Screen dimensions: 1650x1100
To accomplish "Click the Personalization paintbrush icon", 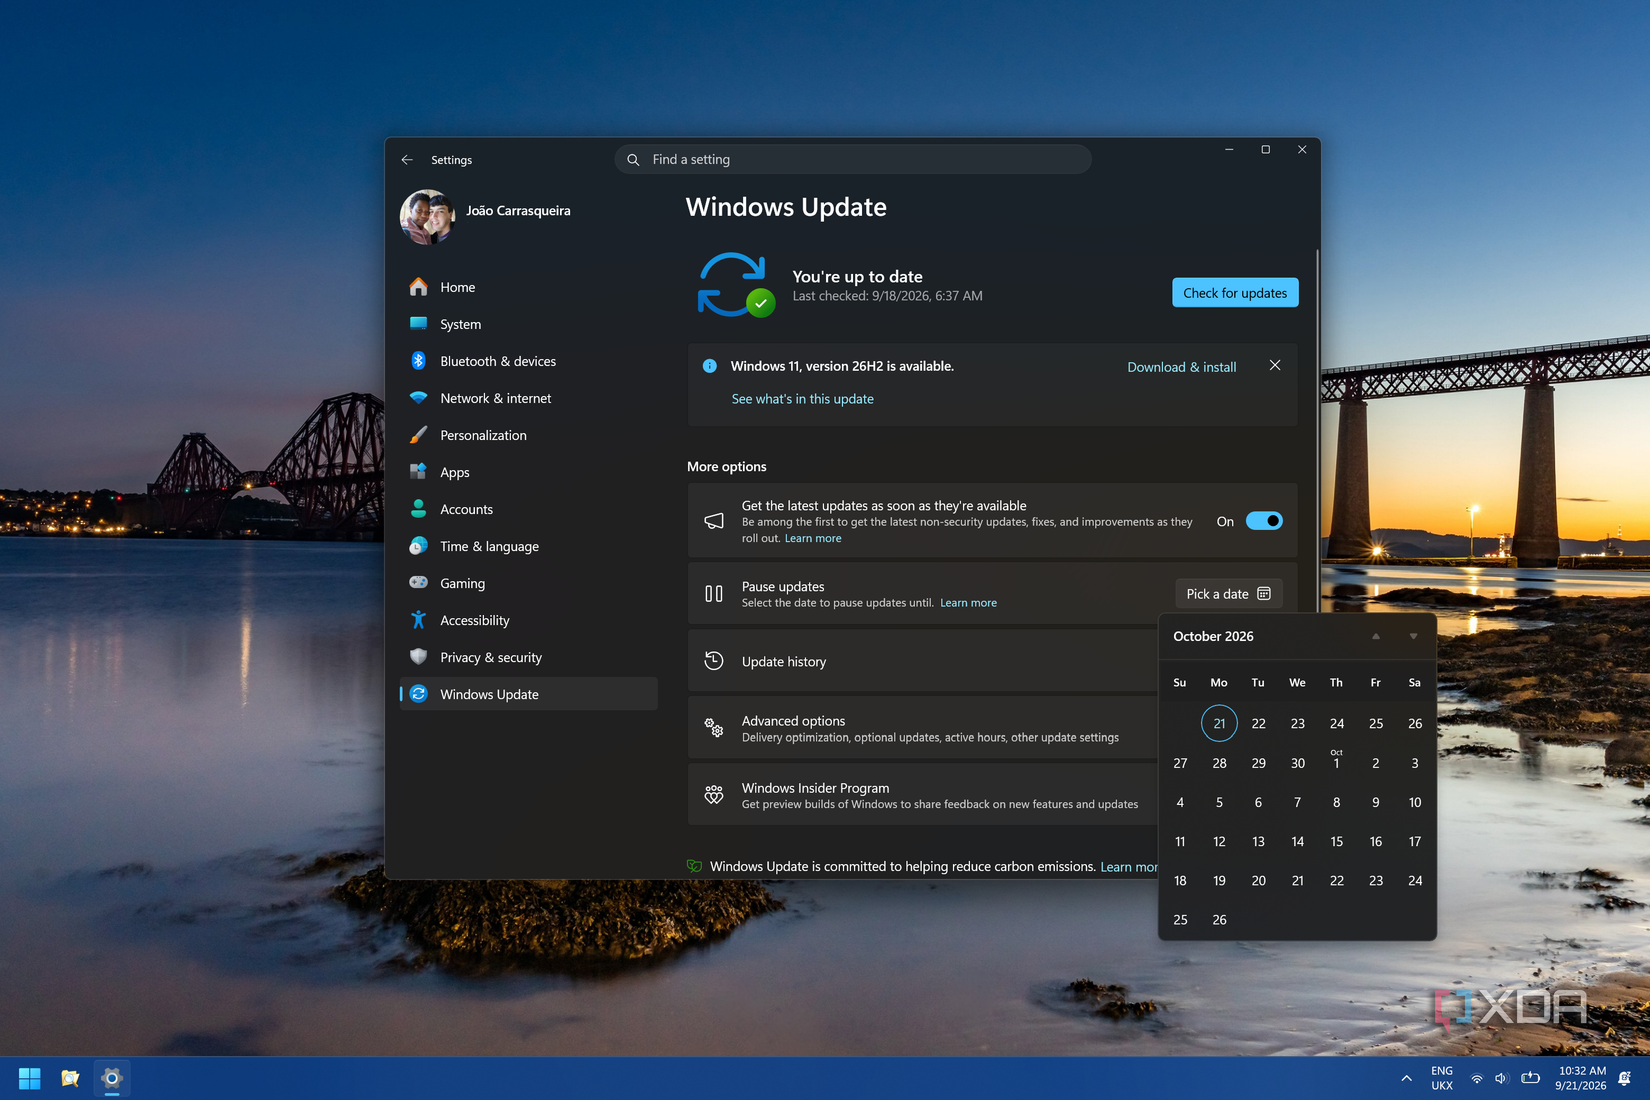I will pos(419,435).
